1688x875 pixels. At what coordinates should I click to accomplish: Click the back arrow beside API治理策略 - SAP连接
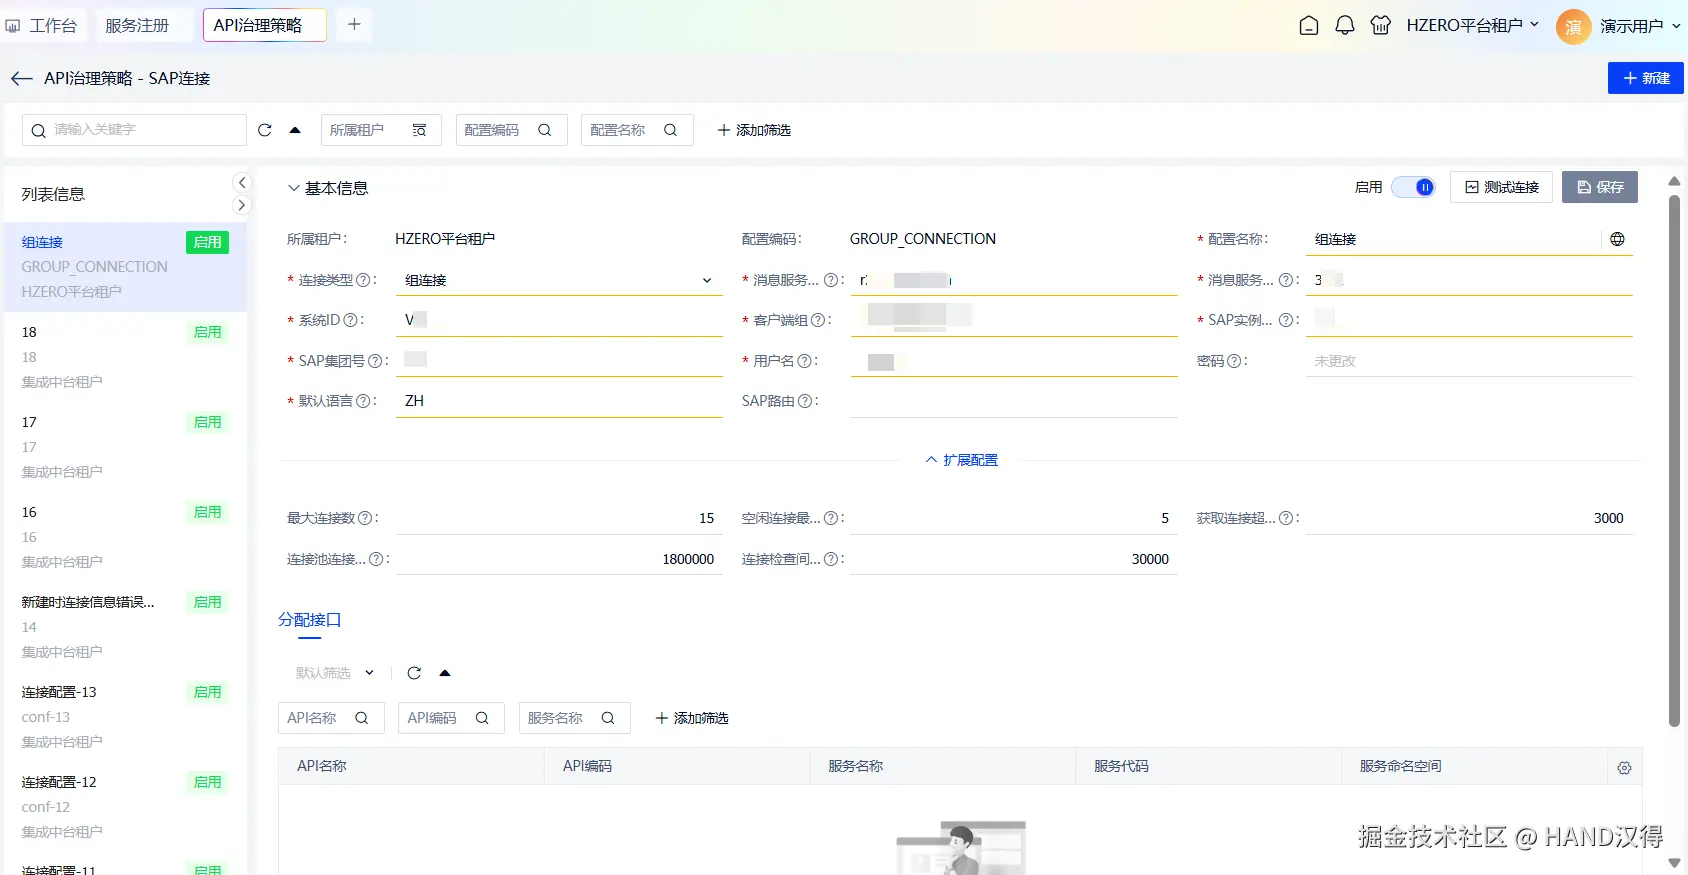point(21,78)
